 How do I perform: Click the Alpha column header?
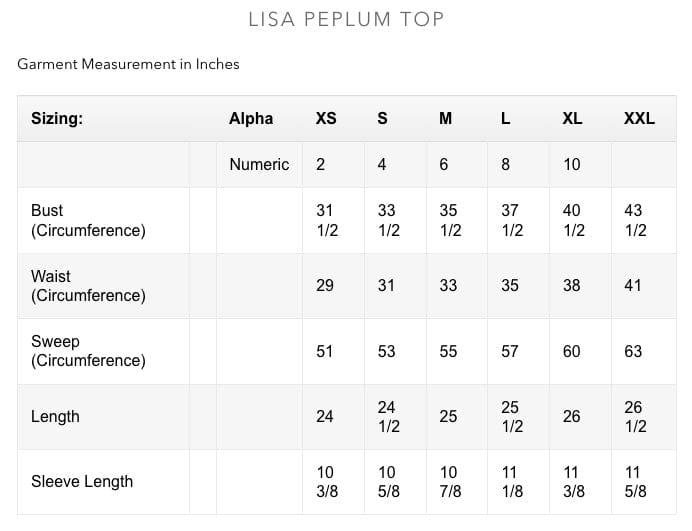coord(251,118)
